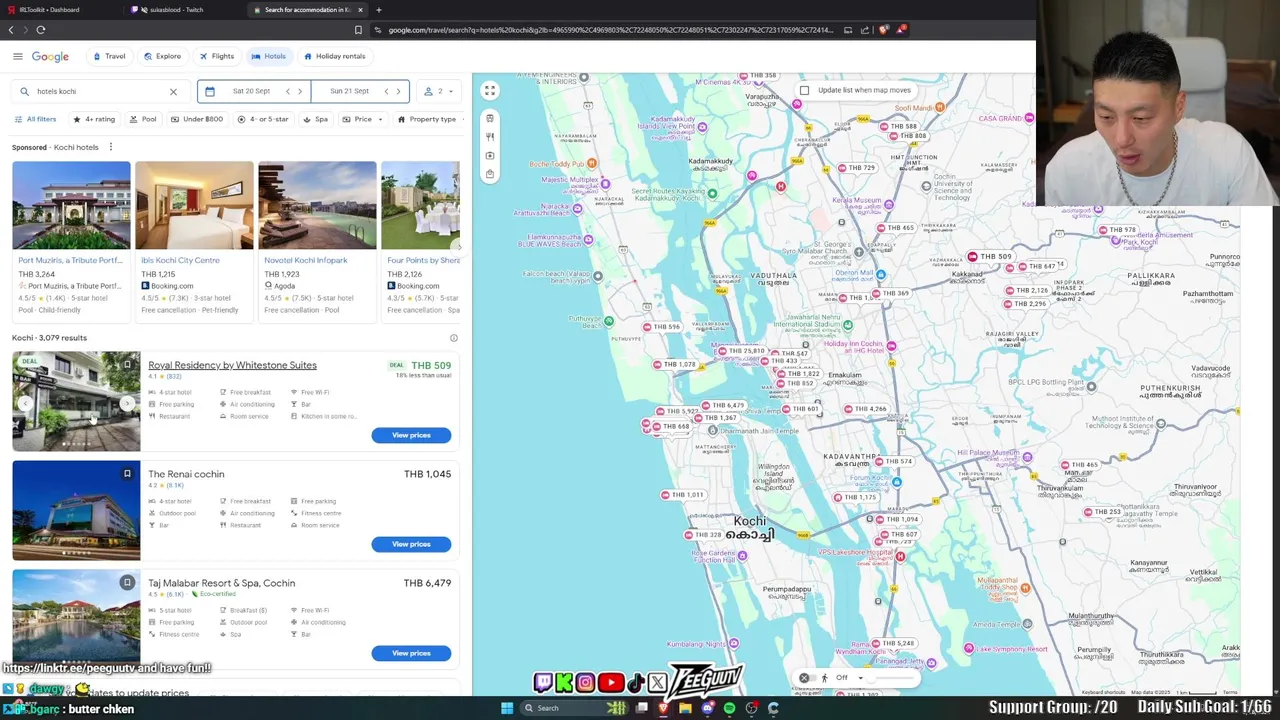Open the guests count dropdown
This screenshot has width=1280, height=720.
pyautogui.click(x=439, y=91)
